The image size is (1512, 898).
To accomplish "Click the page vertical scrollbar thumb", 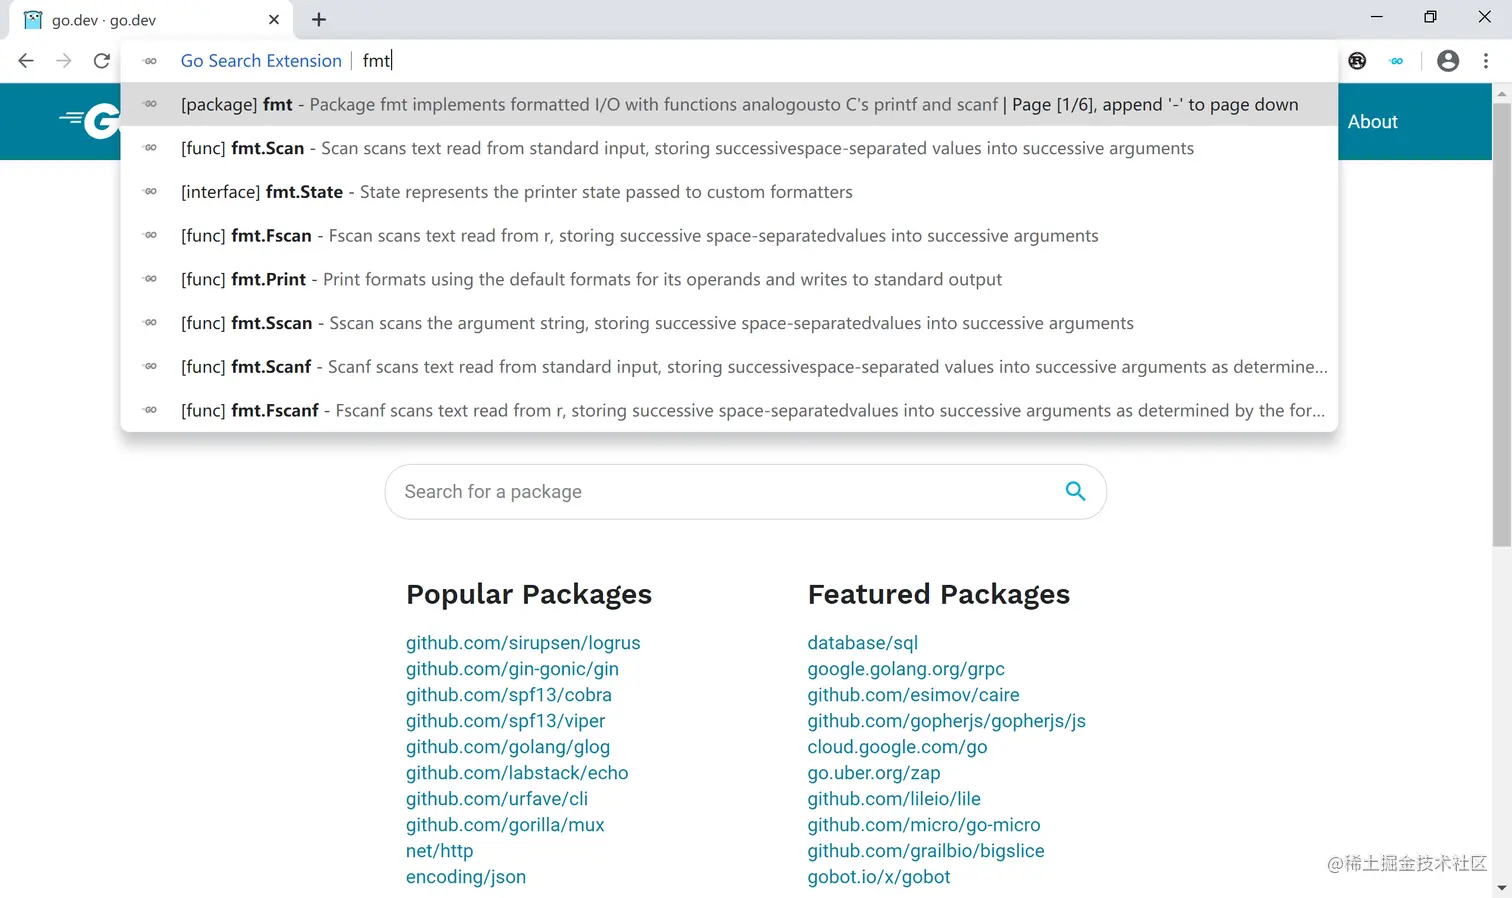I will [x=1502, y=323].
